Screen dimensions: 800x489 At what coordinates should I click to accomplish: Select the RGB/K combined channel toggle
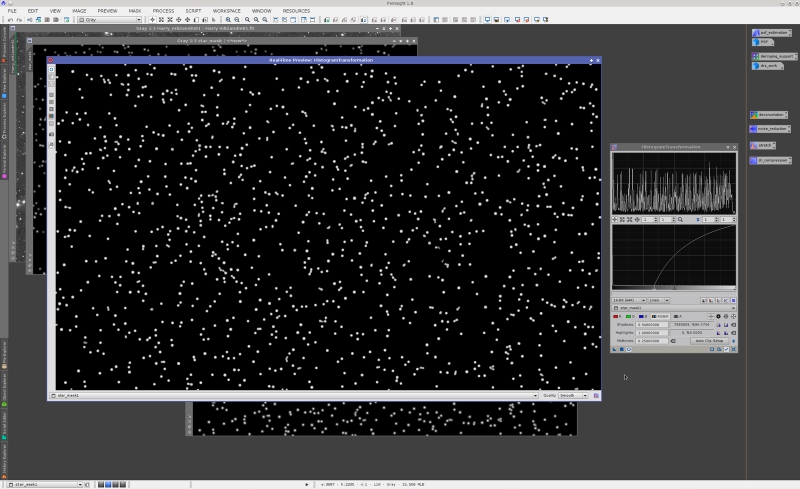[x=660, y=316]
